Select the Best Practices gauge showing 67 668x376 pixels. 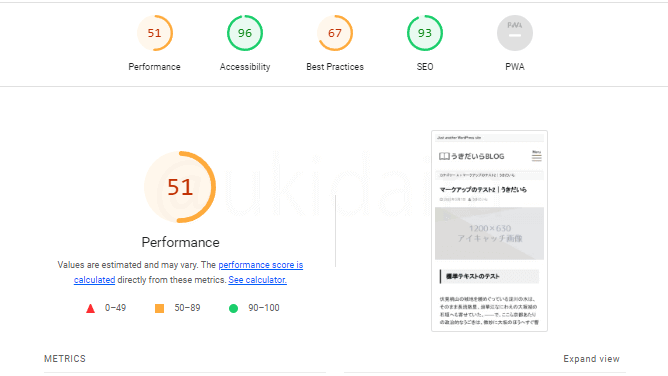(x=335, y=33)
